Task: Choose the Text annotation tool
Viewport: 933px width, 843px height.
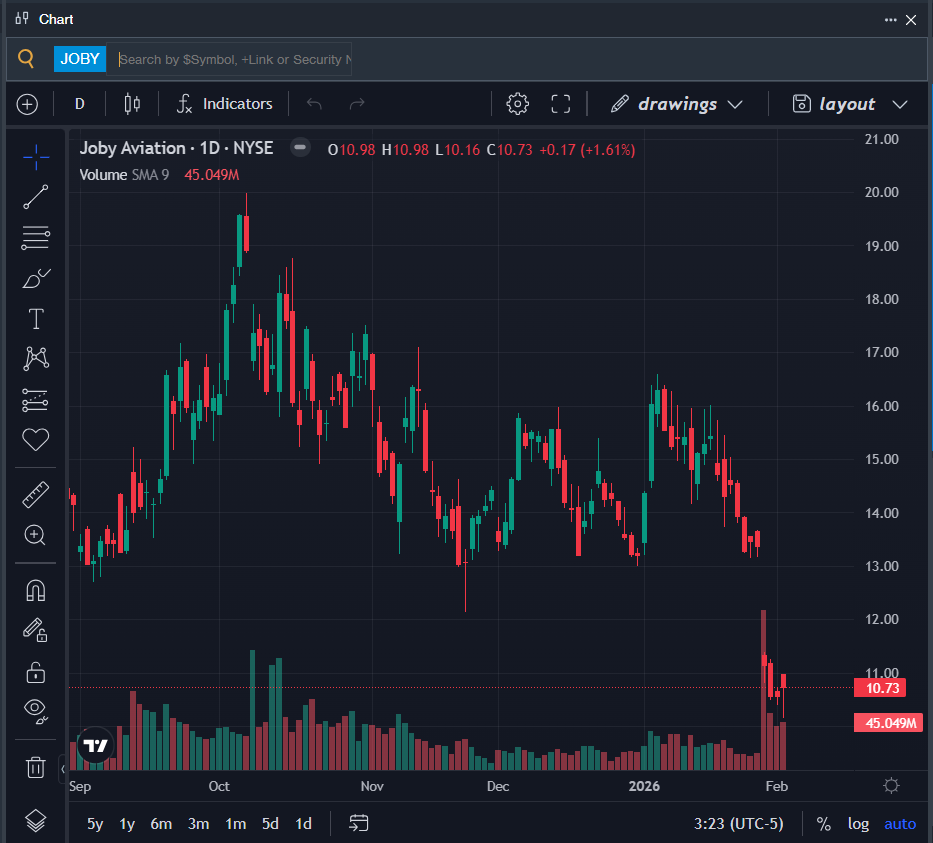Action: [x=36, y=319]
